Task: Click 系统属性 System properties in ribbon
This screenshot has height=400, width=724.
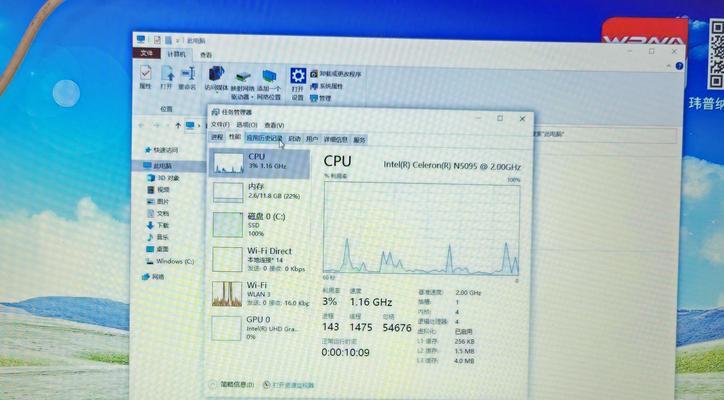Action: pyautogui.click(x=326, y=86)
